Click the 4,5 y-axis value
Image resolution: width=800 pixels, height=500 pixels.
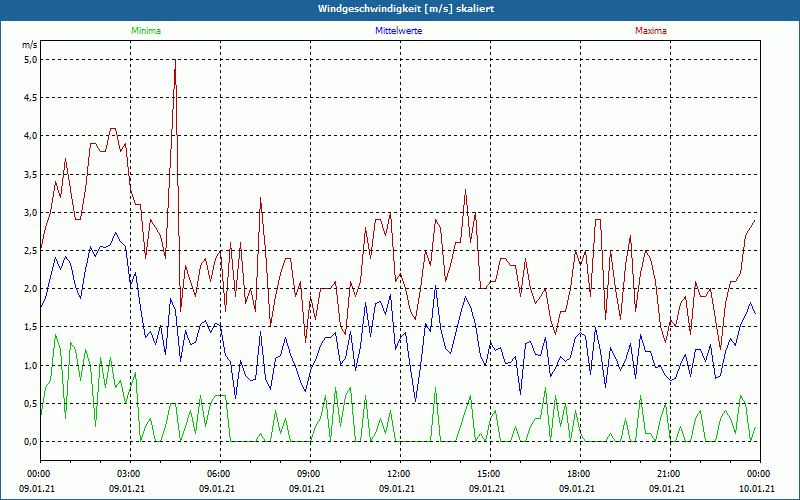(30, 98)
